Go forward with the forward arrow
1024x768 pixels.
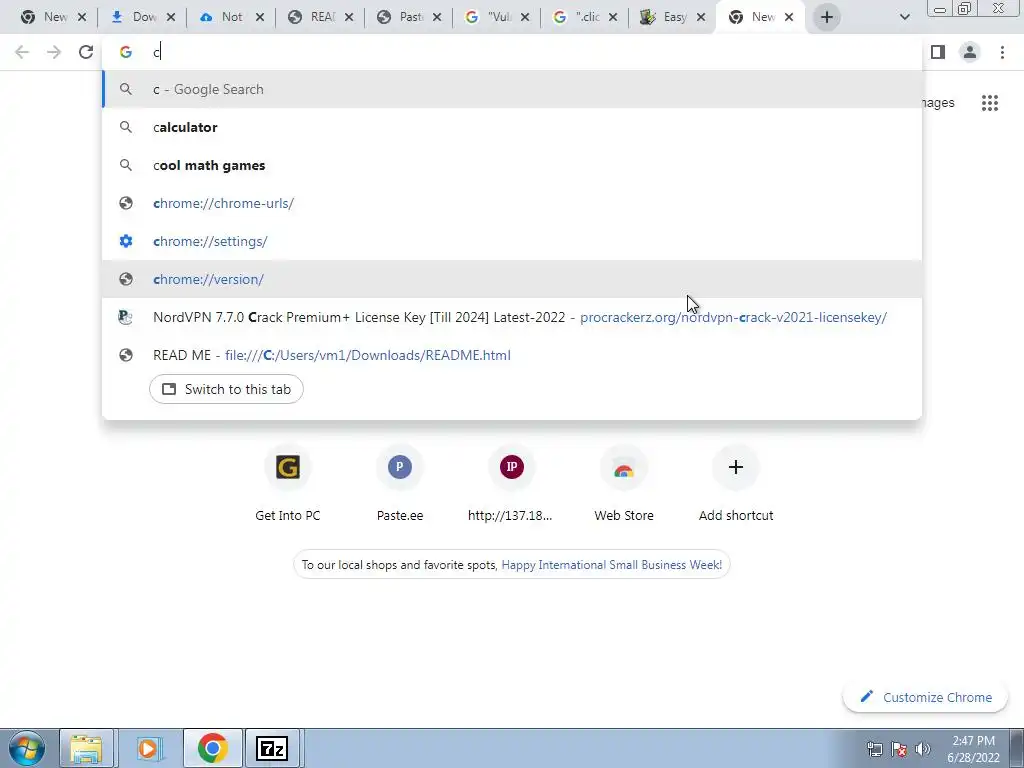pos(54,52)
